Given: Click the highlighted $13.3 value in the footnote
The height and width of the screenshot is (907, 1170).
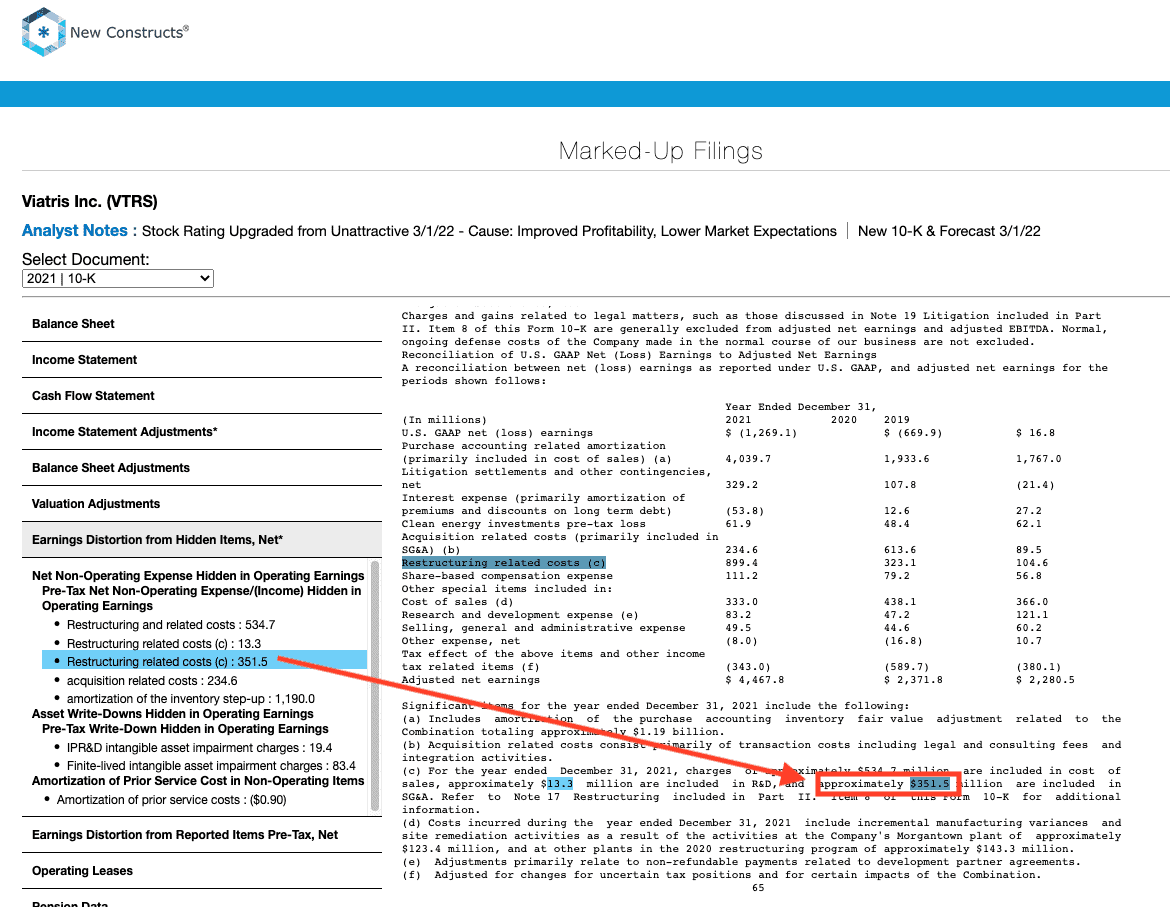Looking at the screenshot, I should pyautogui.click(x=560, y=783).
